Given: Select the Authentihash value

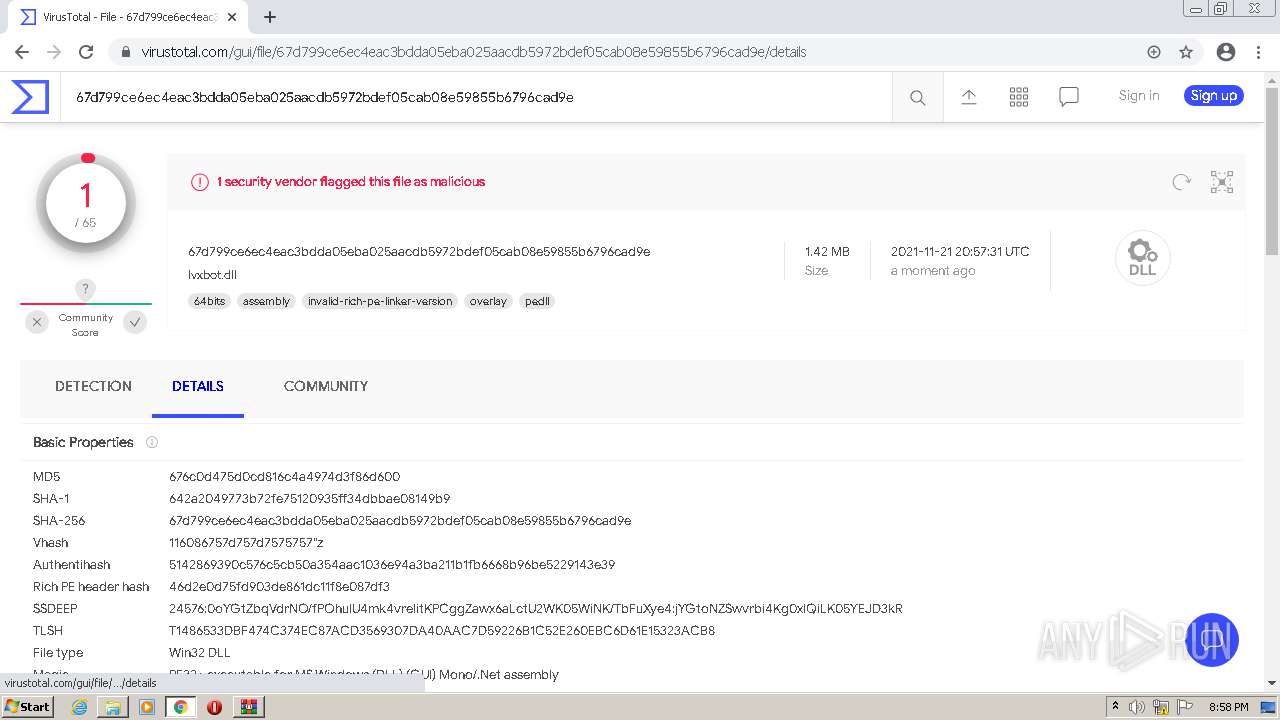Looking at the screenshot, I should tap(392, 565).
